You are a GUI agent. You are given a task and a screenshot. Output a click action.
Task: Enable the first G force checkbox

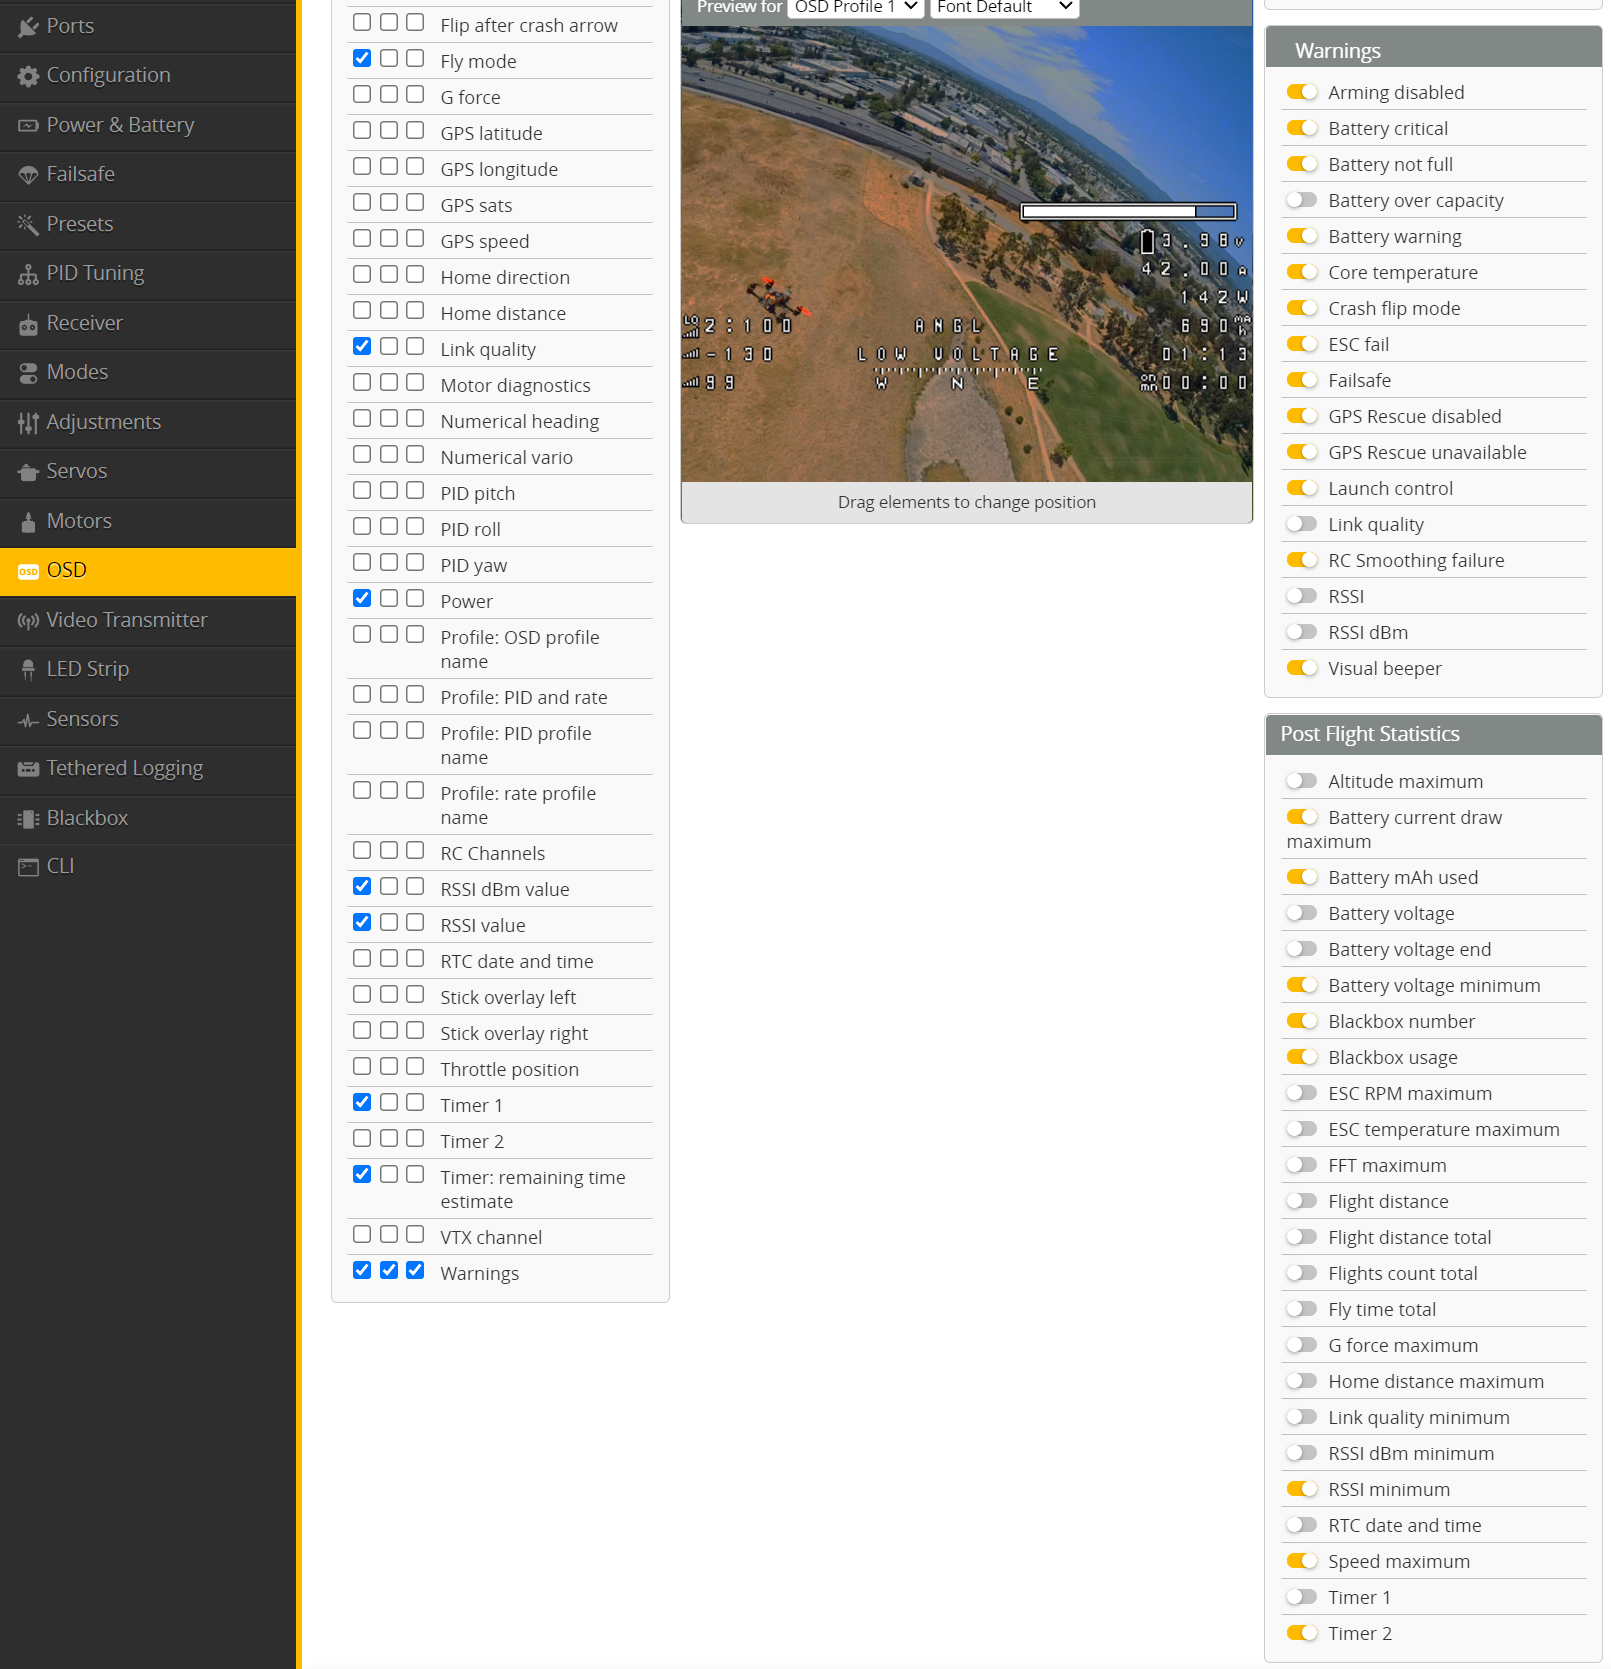(x=362, y=95)
